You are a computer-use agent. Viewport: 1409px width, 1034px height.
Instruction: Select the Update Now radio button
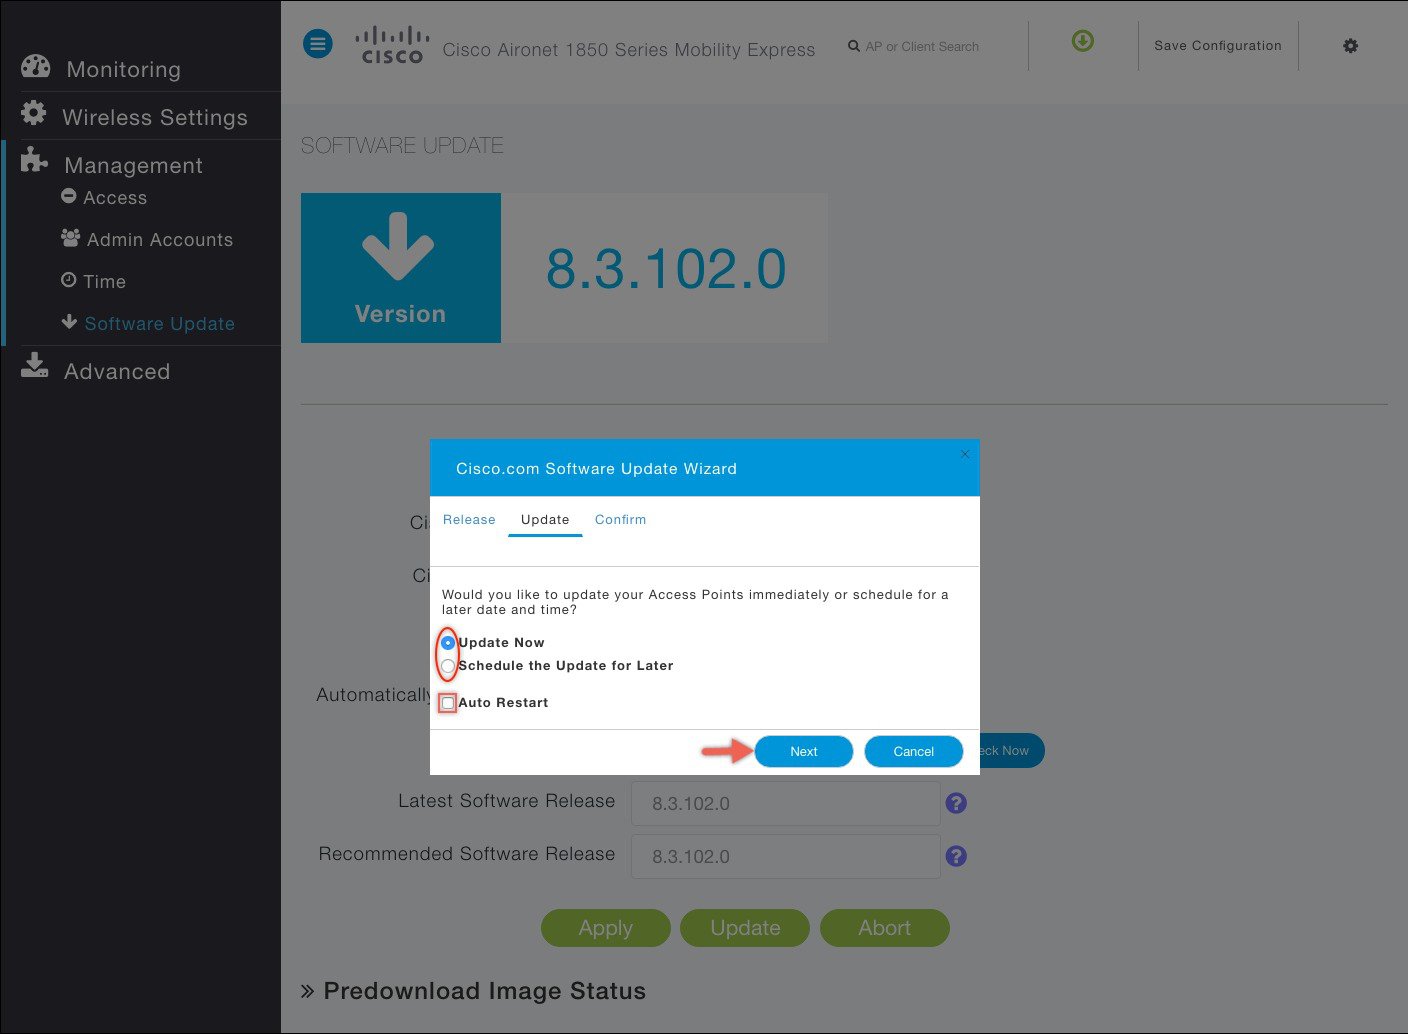(448, 643)
